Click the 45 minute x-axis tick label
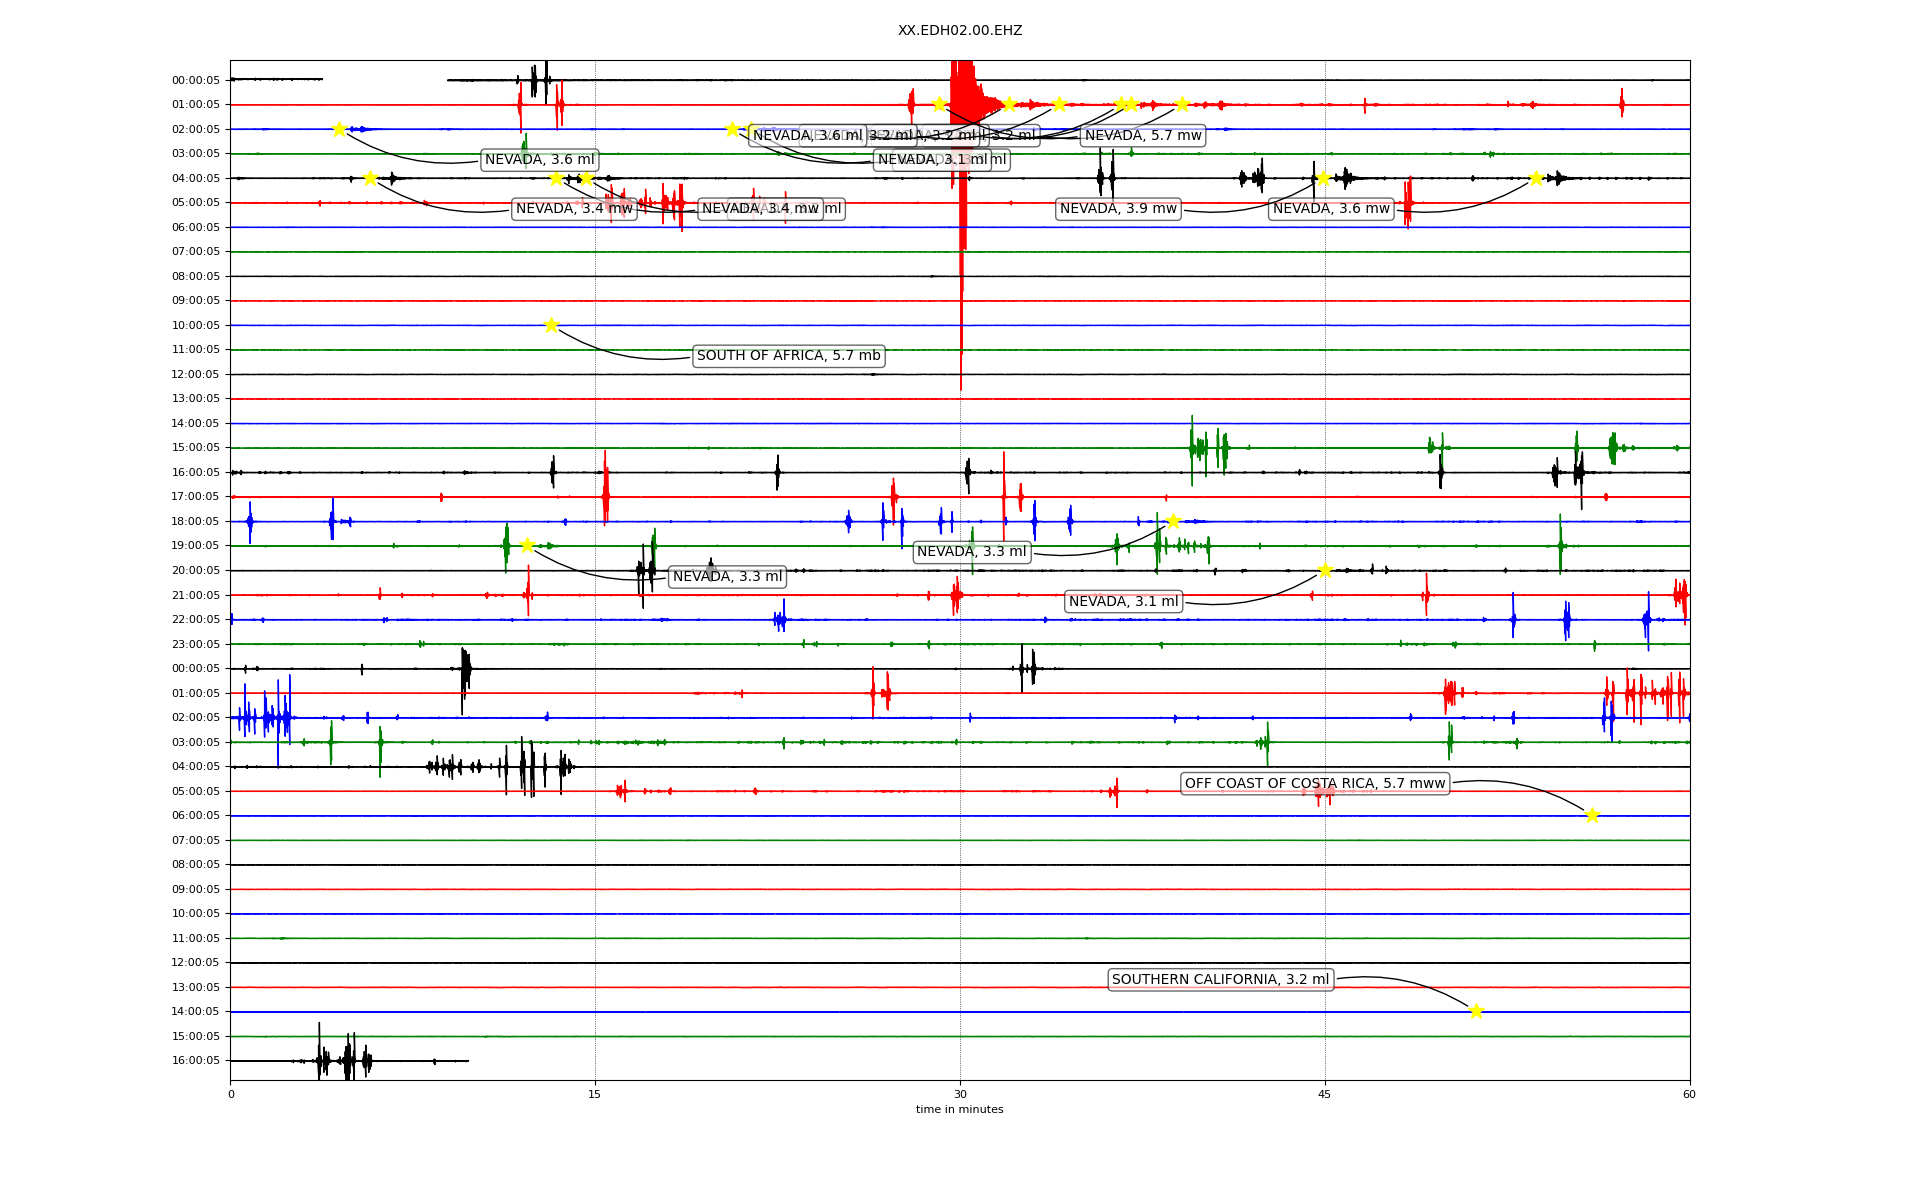The image size is (1920, 1200). click(x=1324, y=1095)
